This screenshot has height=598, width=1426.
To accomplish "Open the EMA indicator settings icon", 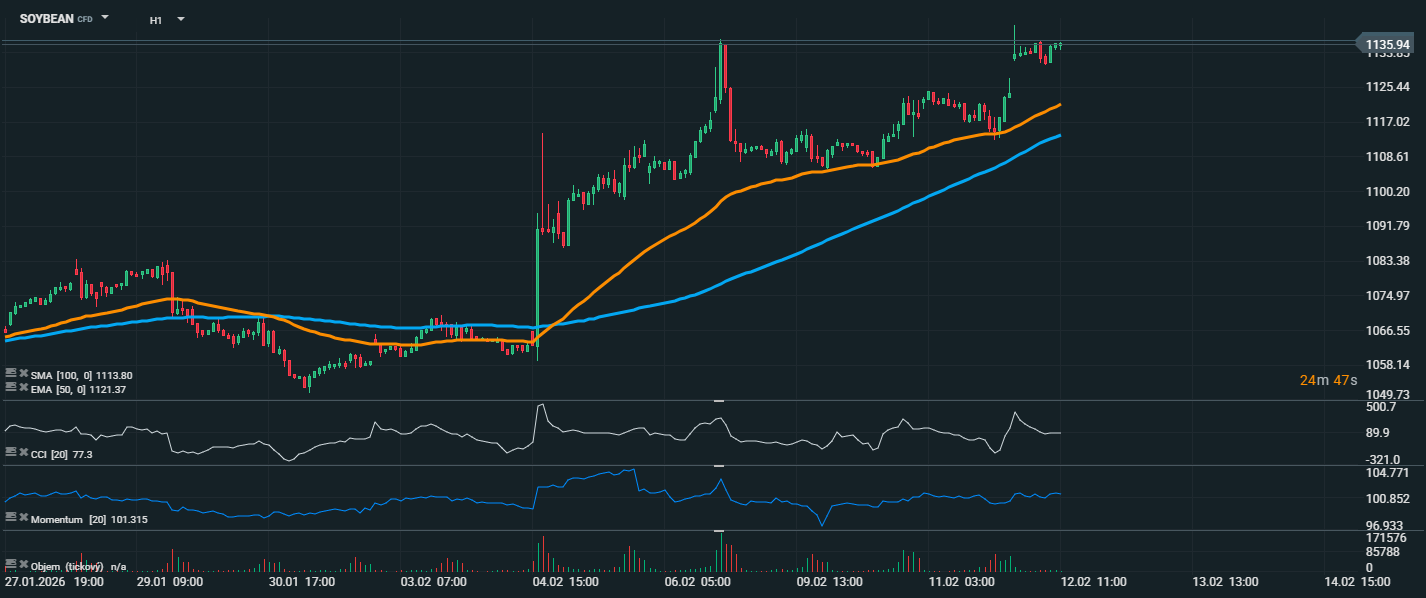I will tap(11, 387).
